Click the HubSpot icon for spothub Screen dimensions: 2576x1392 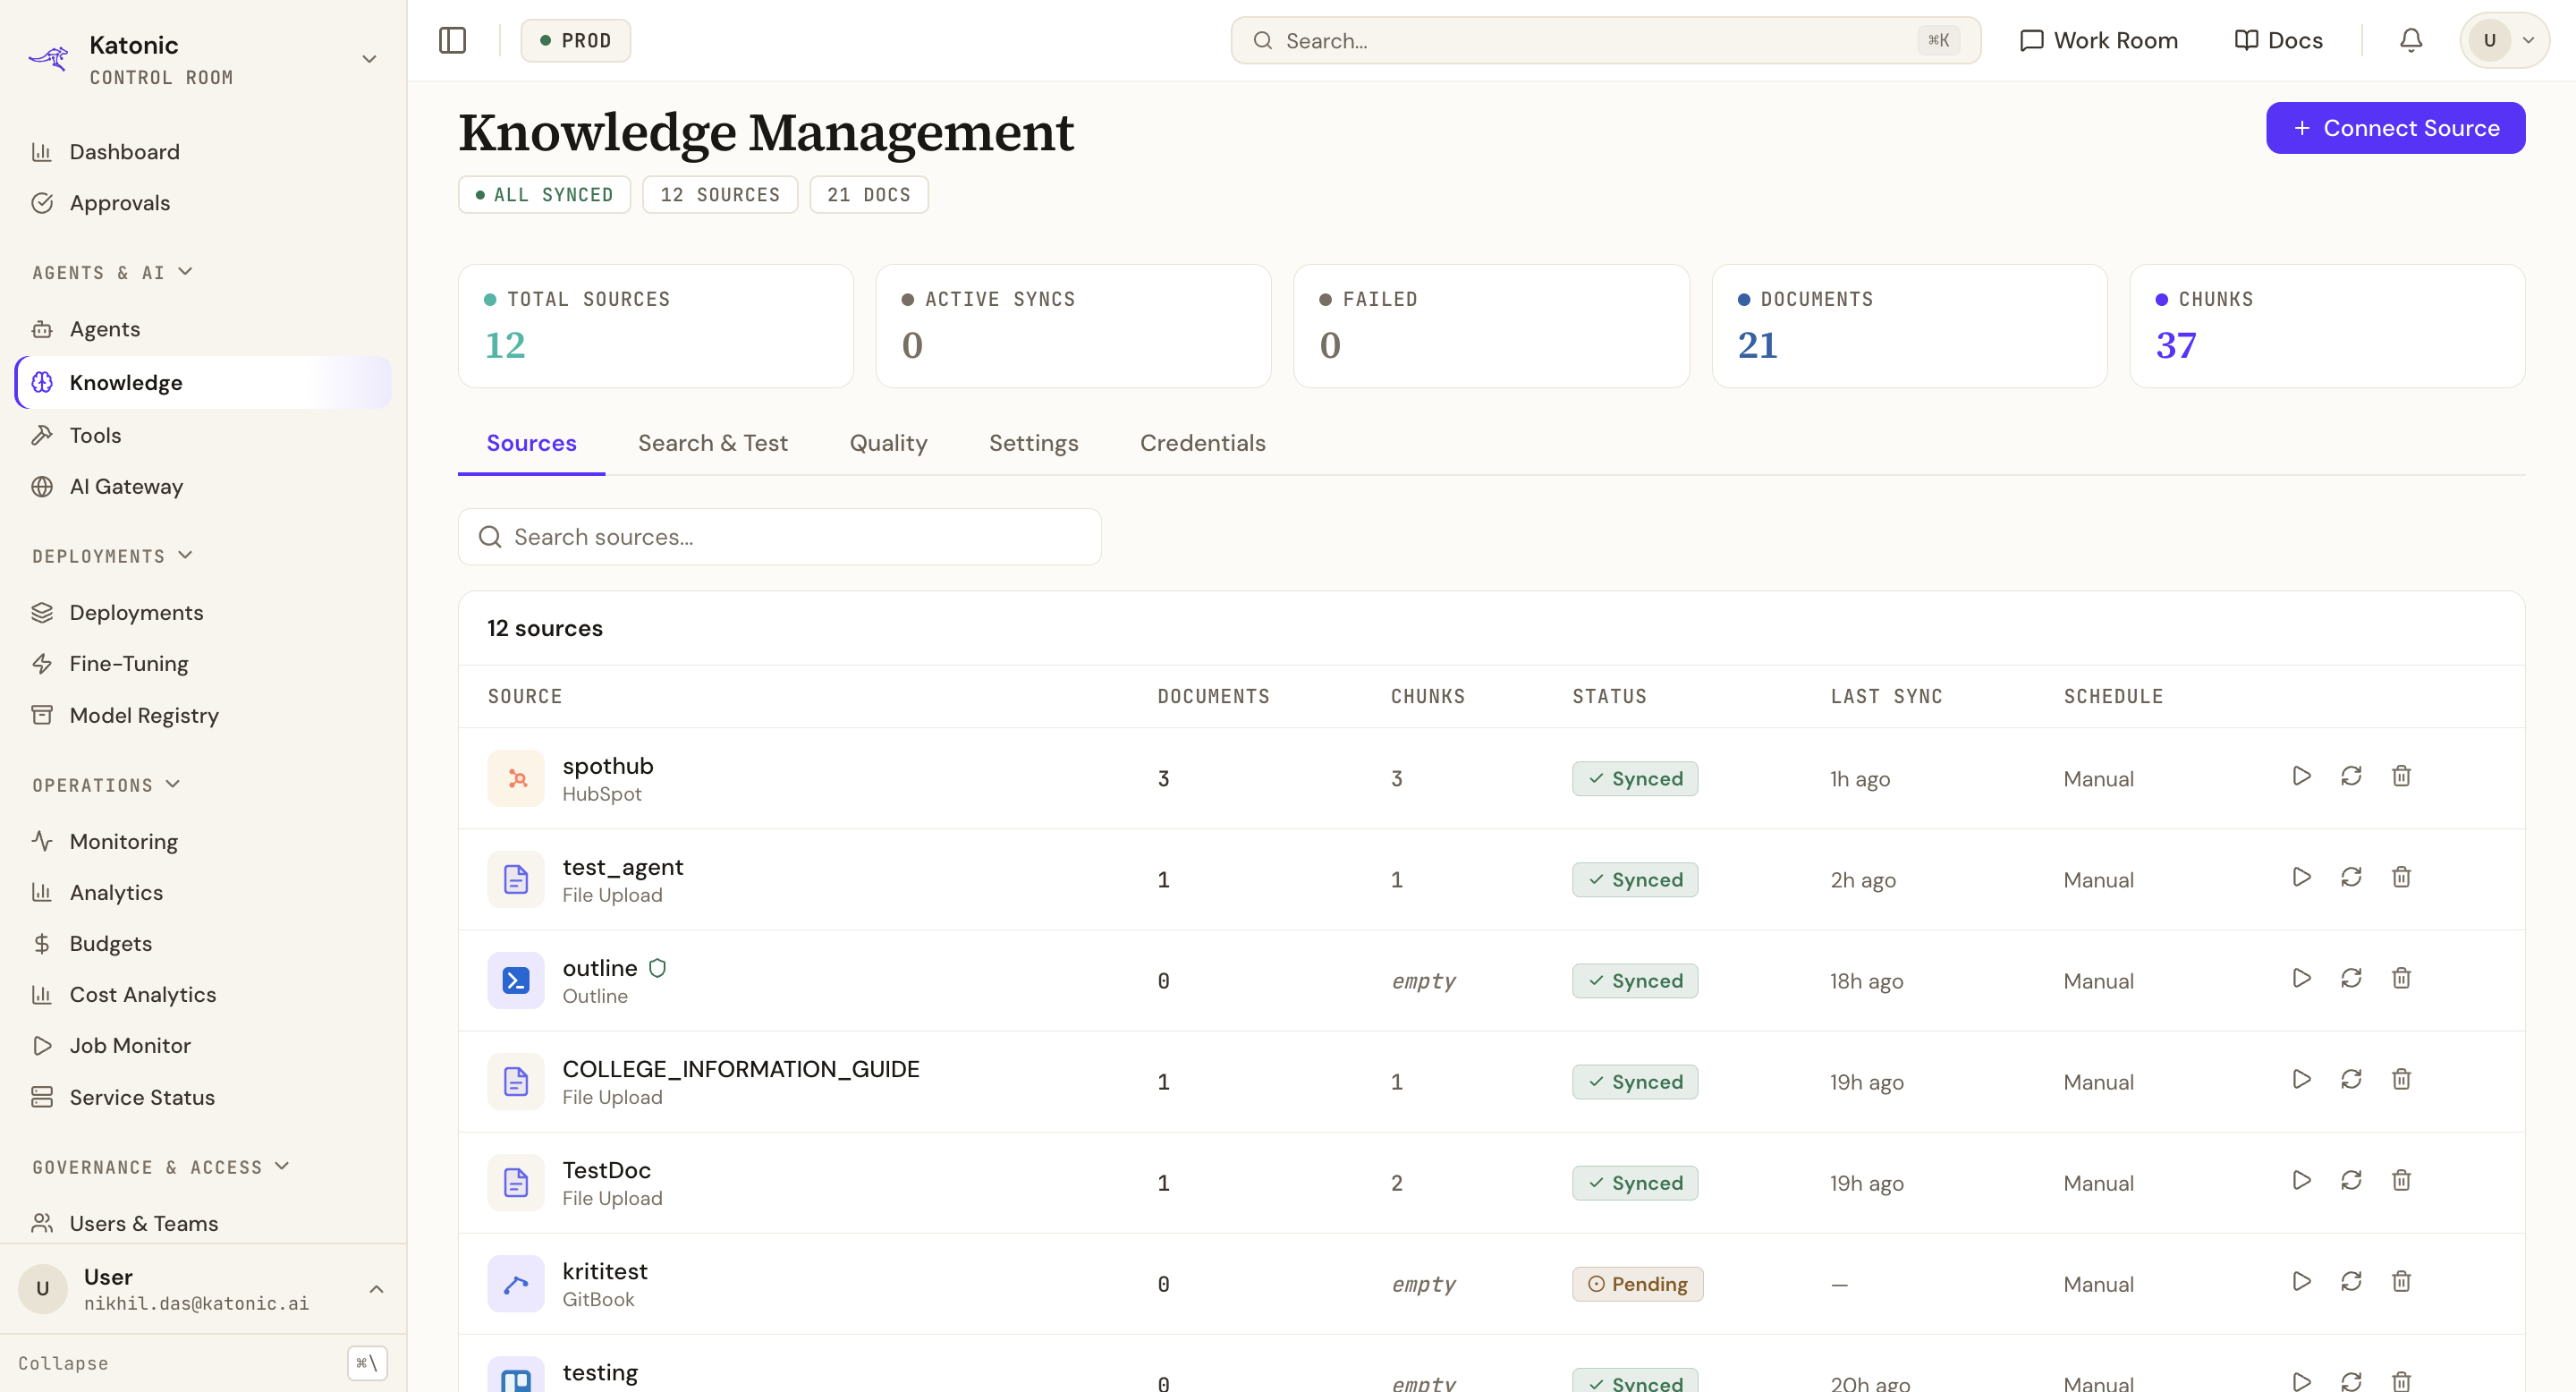click(x=516, y=778)
